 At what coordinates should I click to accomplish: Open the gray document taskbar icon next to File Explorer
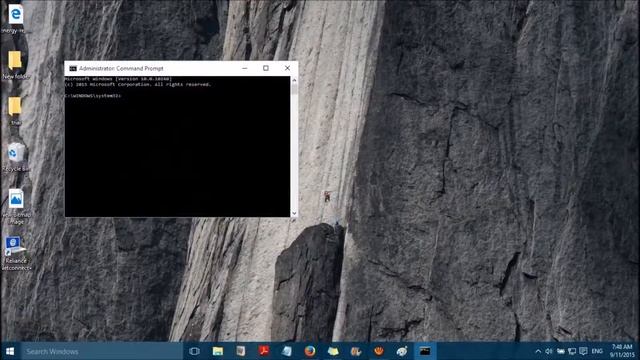(240, 351)
